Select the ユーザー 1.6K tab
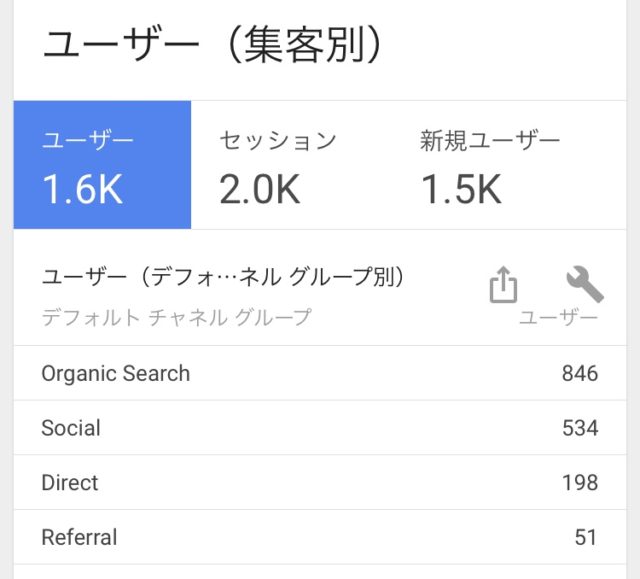The height and width of the screenshot is (579, 640). click(102, 165)
